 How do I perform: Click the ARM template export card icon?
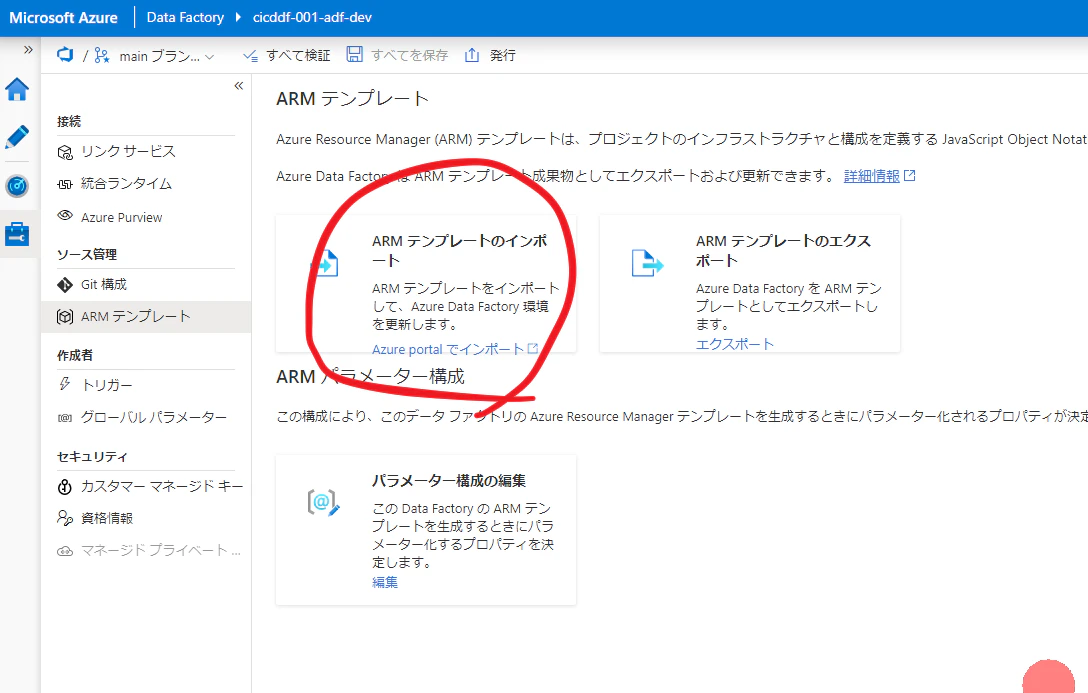[x=647, y=264]
